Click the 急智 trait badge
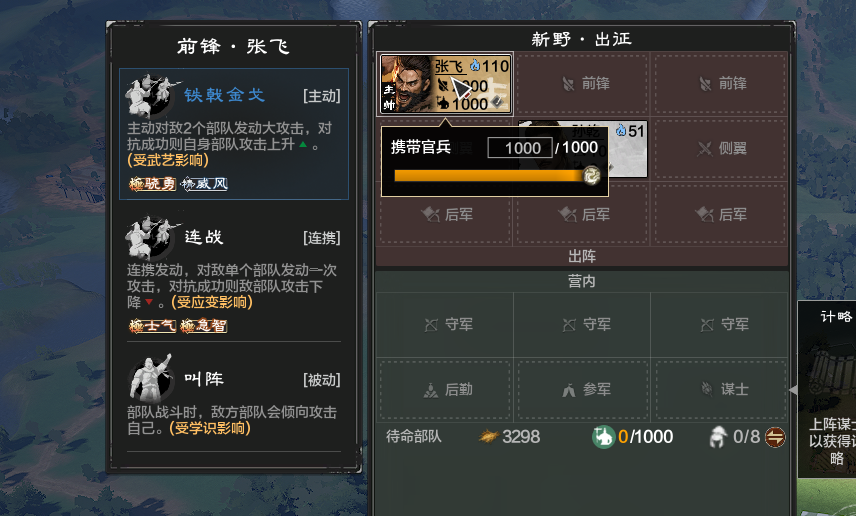The height and width of the screenshot is (516, 856). coord(204,326)
